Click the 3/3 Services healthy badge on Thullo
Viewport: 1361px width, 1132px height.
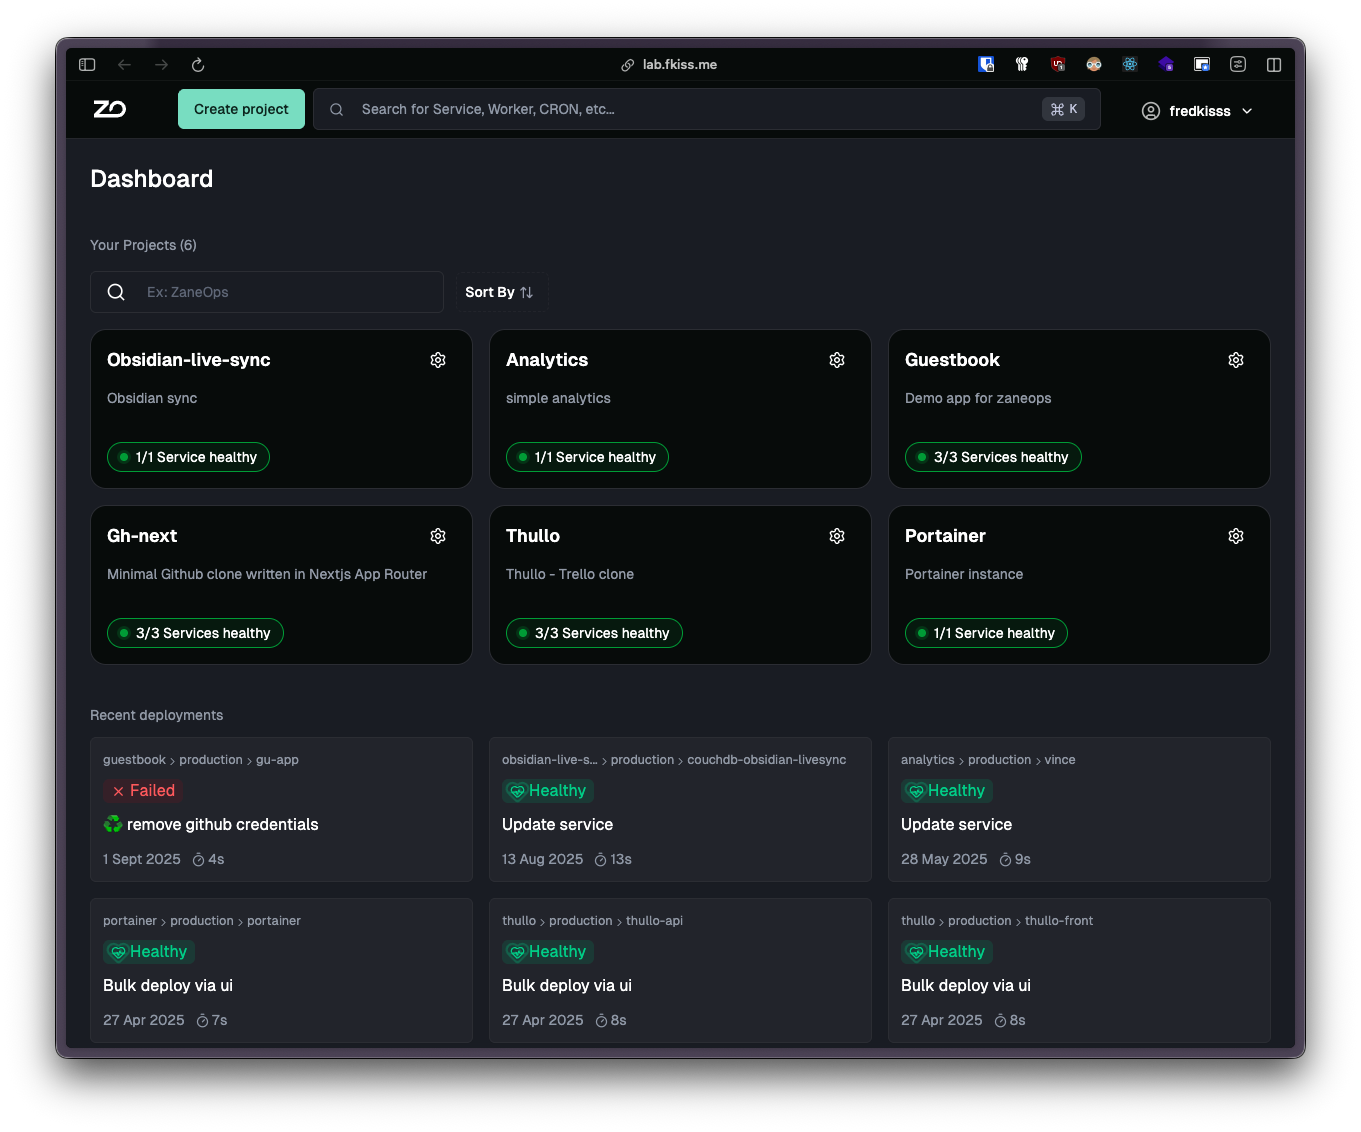[594, 633]
